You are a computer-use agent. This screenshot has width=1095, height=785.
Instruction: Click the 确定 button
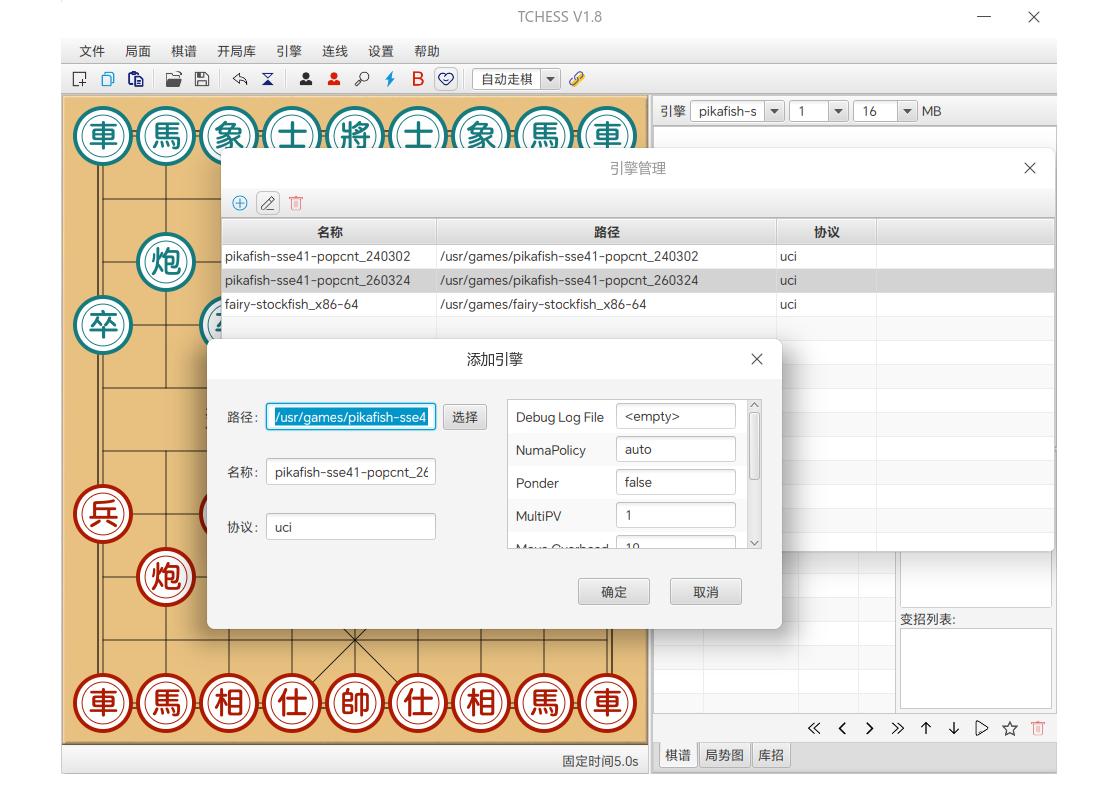point(614,592)
